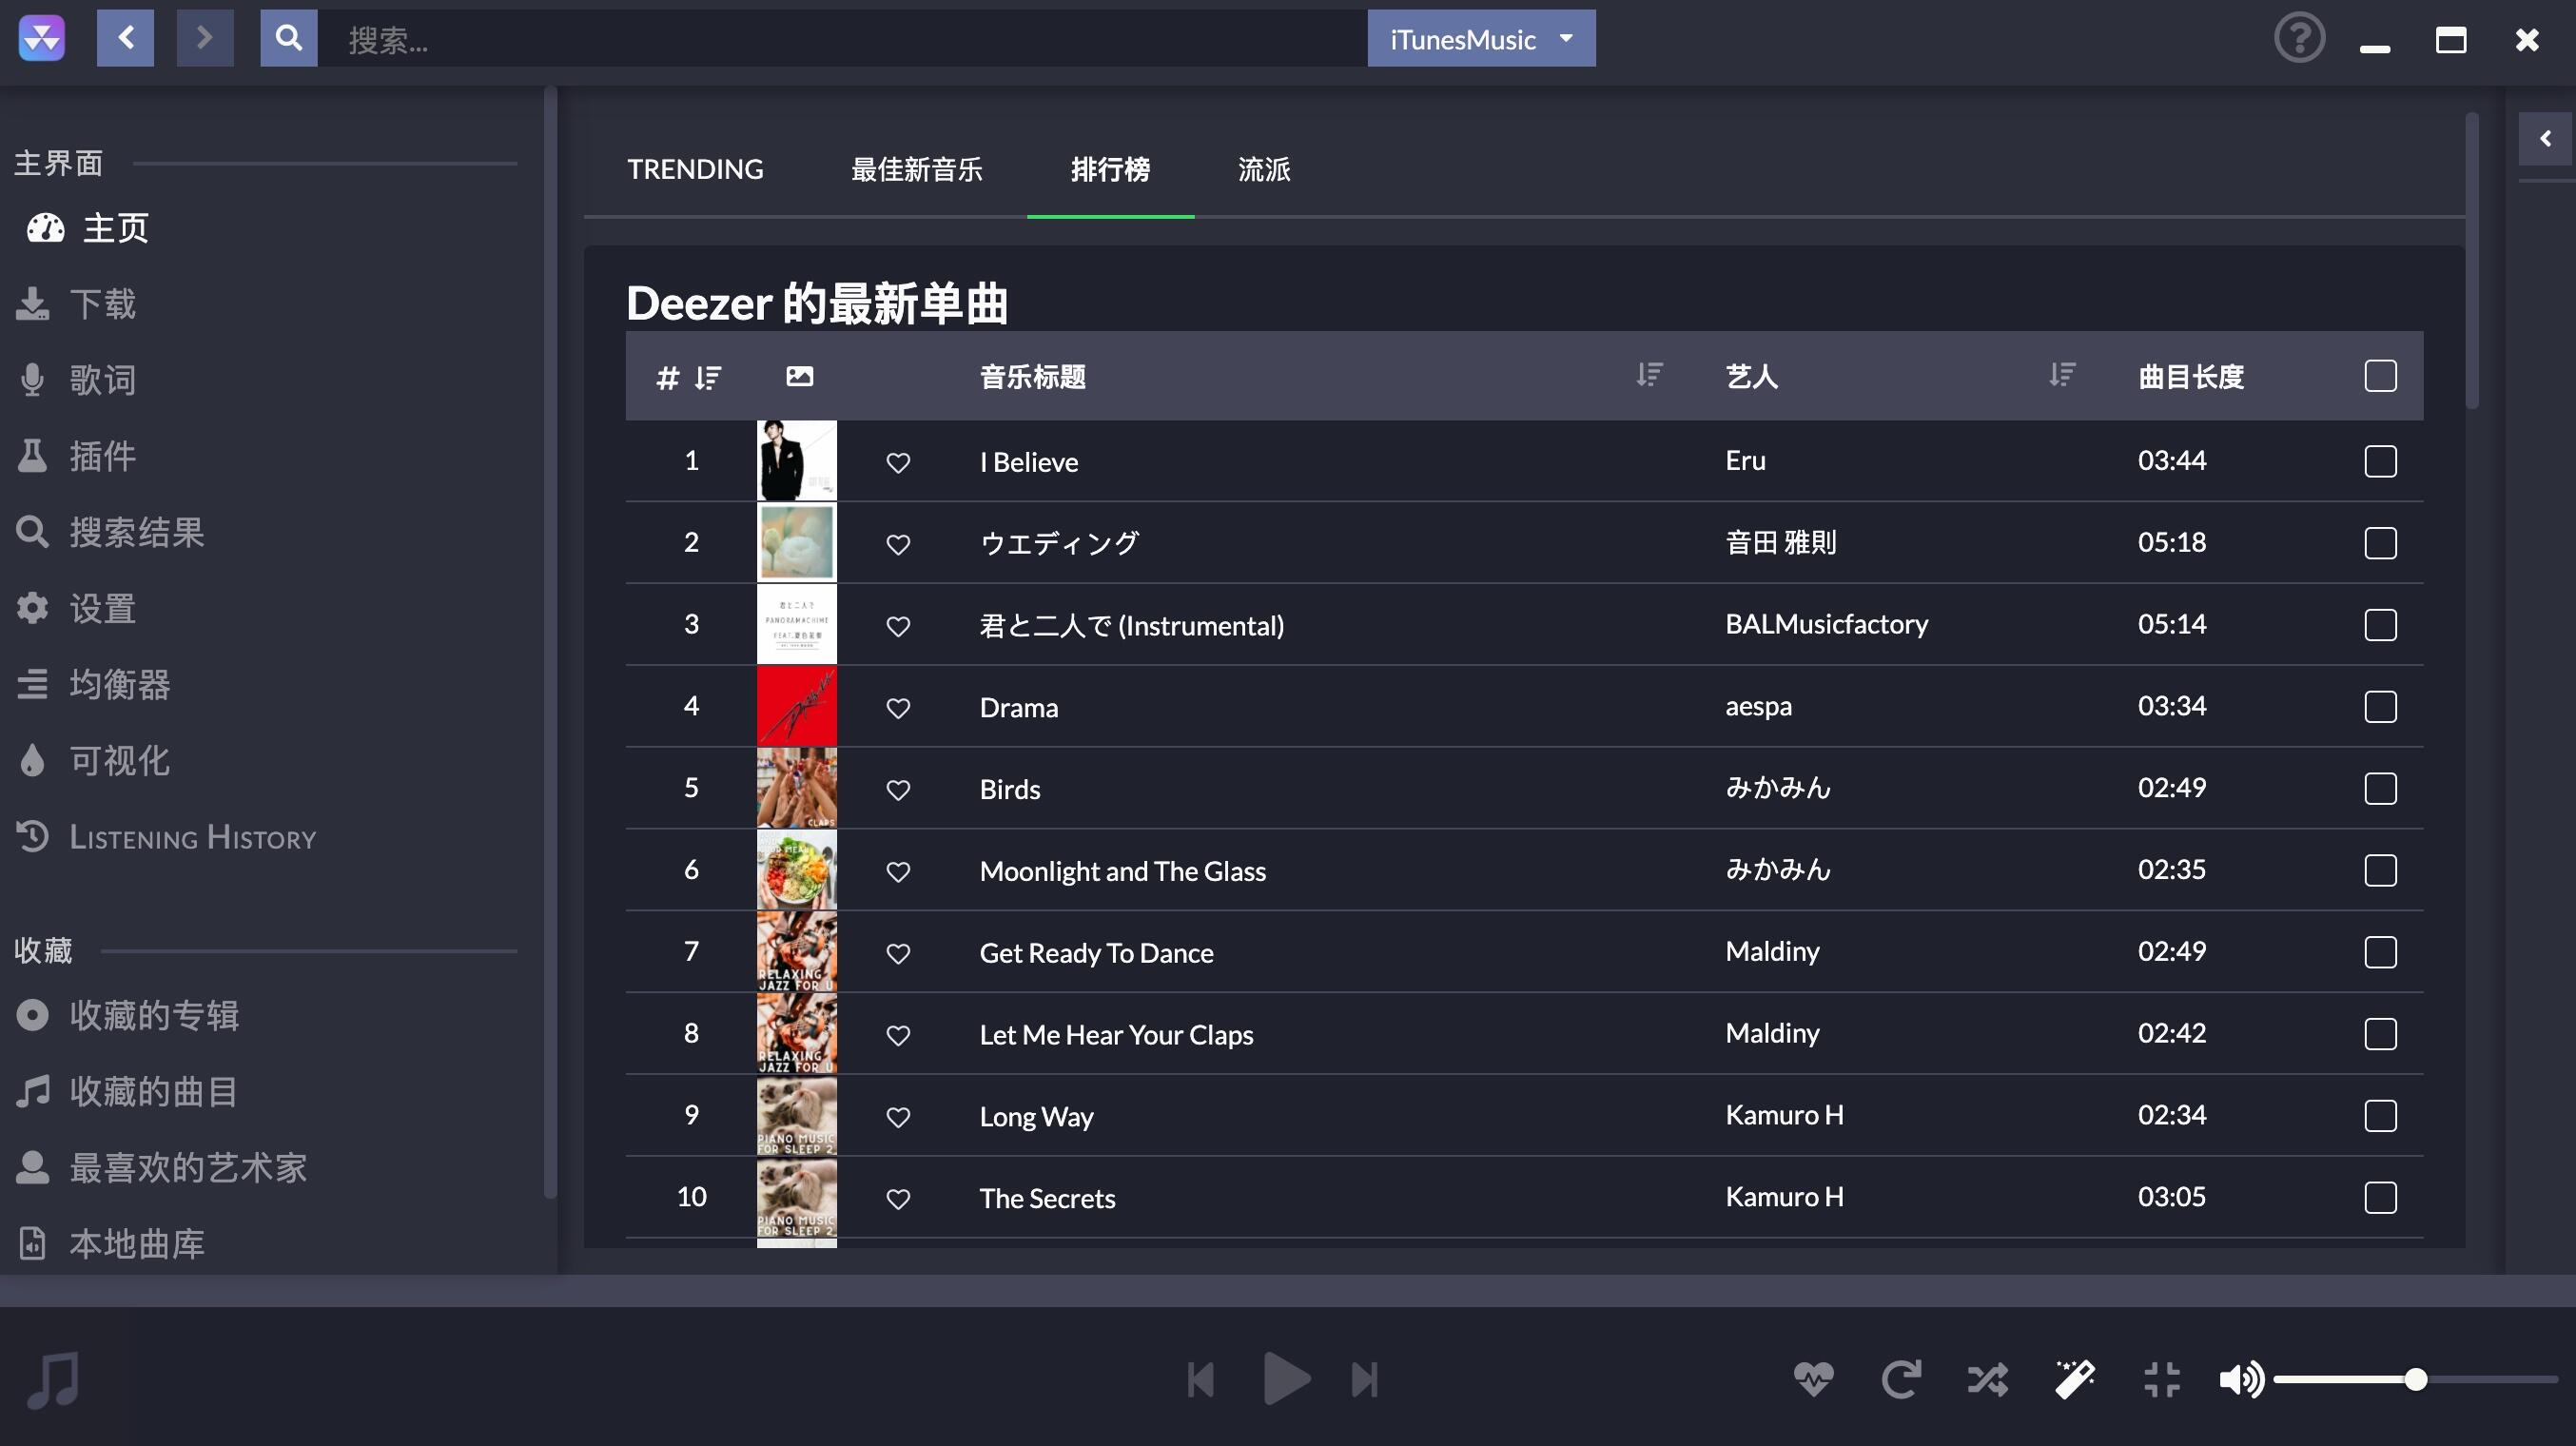
Task: Click the magnifier search button
Action: (x=289, y=38)
